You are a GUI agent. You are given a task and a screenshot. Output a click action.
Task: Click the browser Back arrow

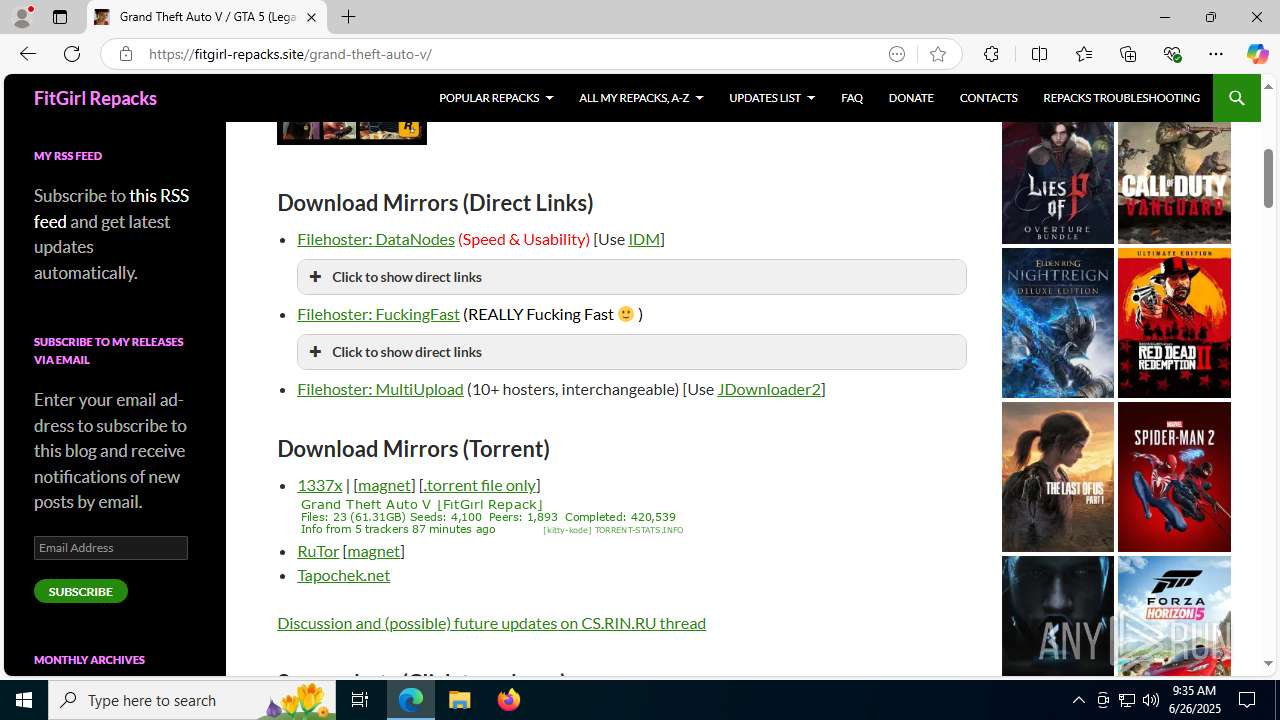tap(27, 54)
